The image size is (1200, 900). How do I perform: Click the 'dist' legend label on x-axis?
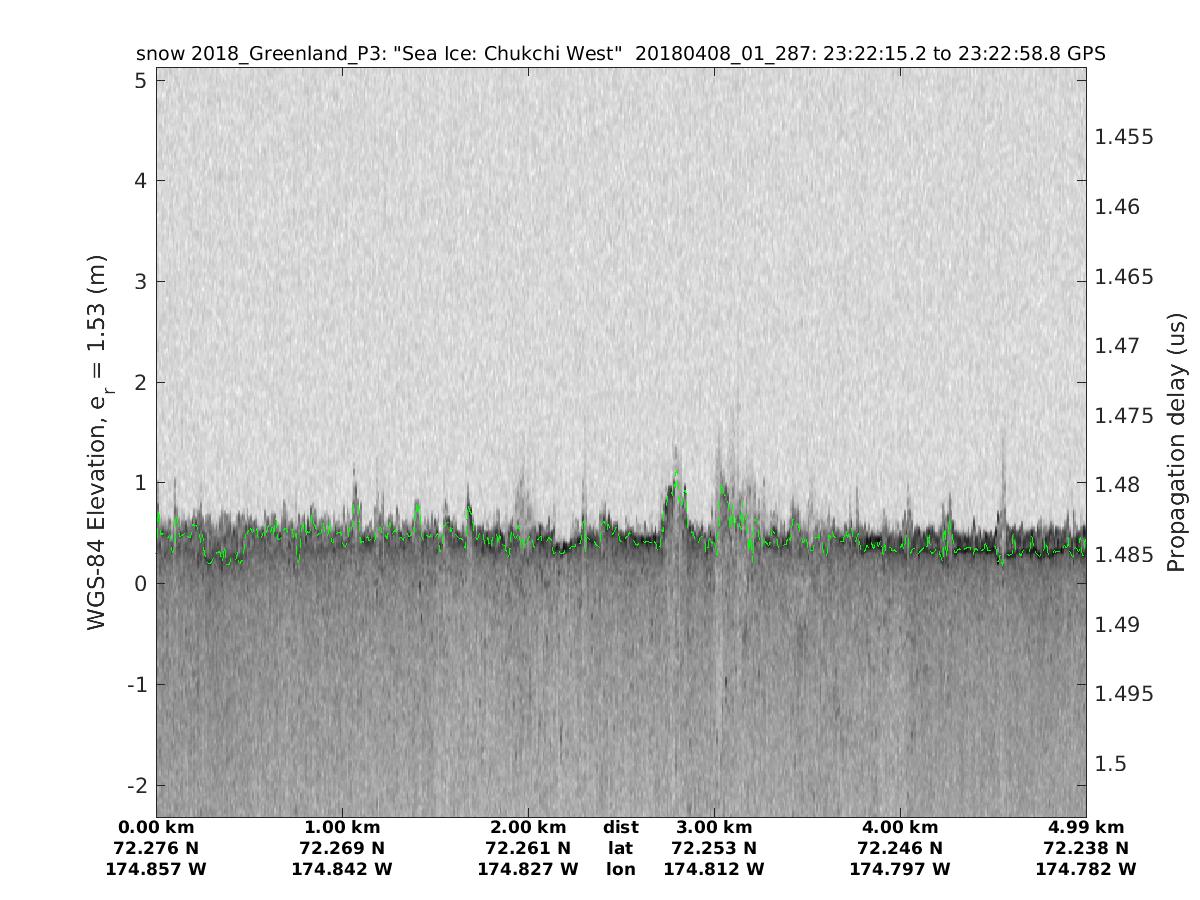point(620,827)
